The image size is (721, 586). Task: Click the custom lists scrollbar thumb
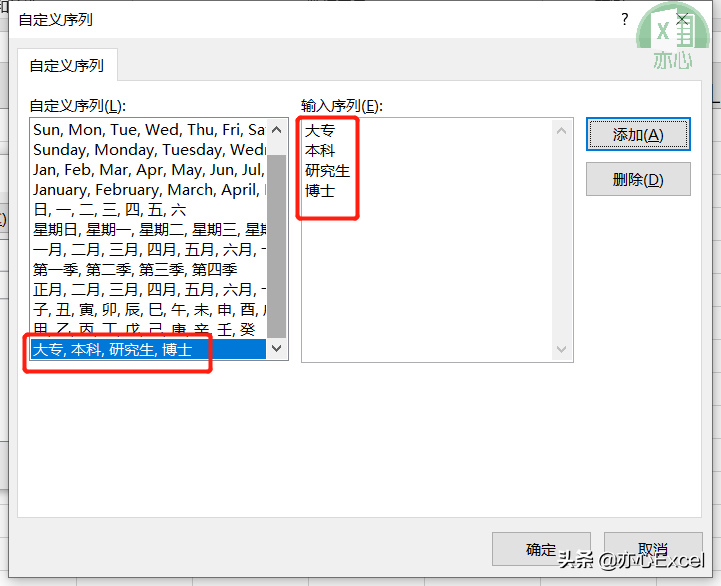[x=276, y=246]
